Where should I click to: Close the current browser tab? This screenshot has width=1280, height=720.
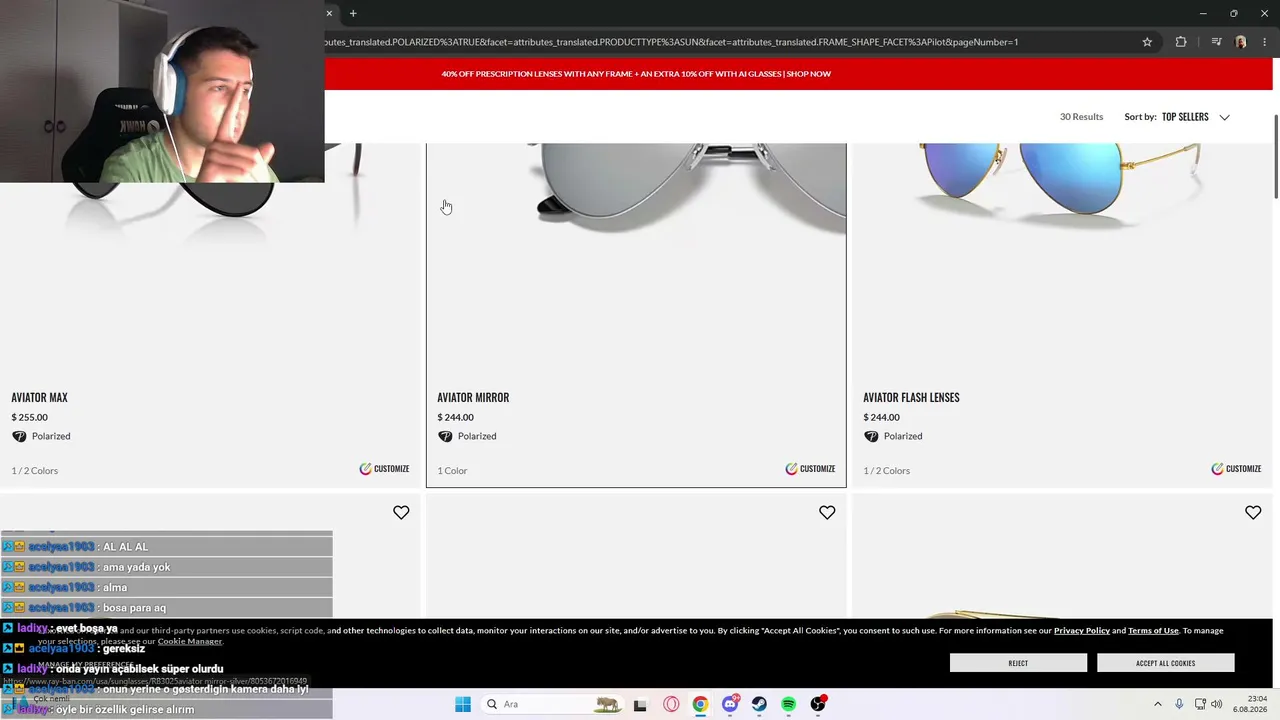click(329, 13)
